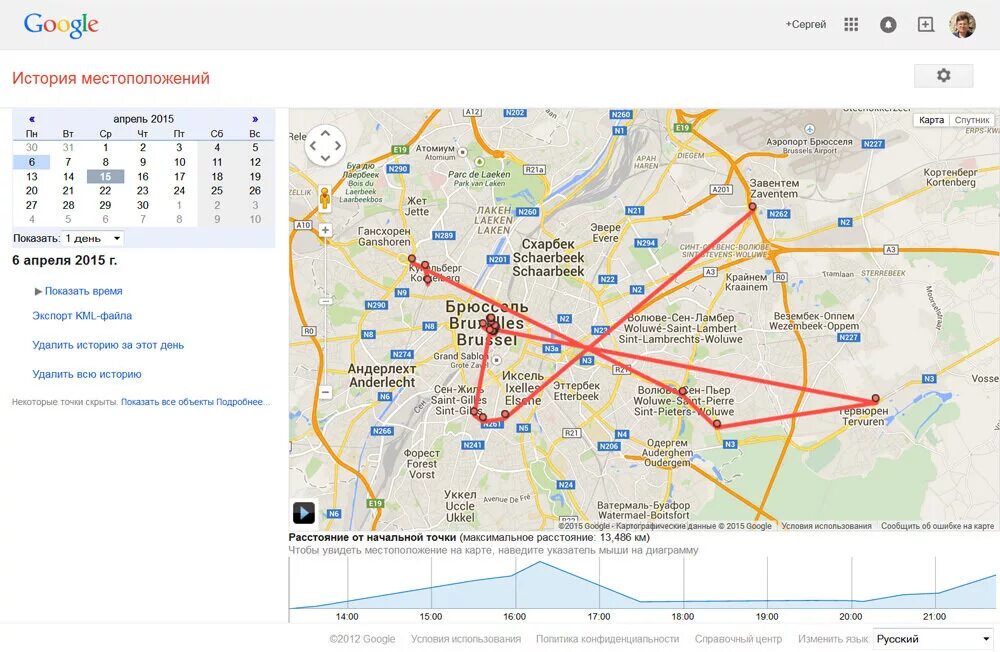Open the account profile photo
The image size is (1000, 652).
coord(962,25)
